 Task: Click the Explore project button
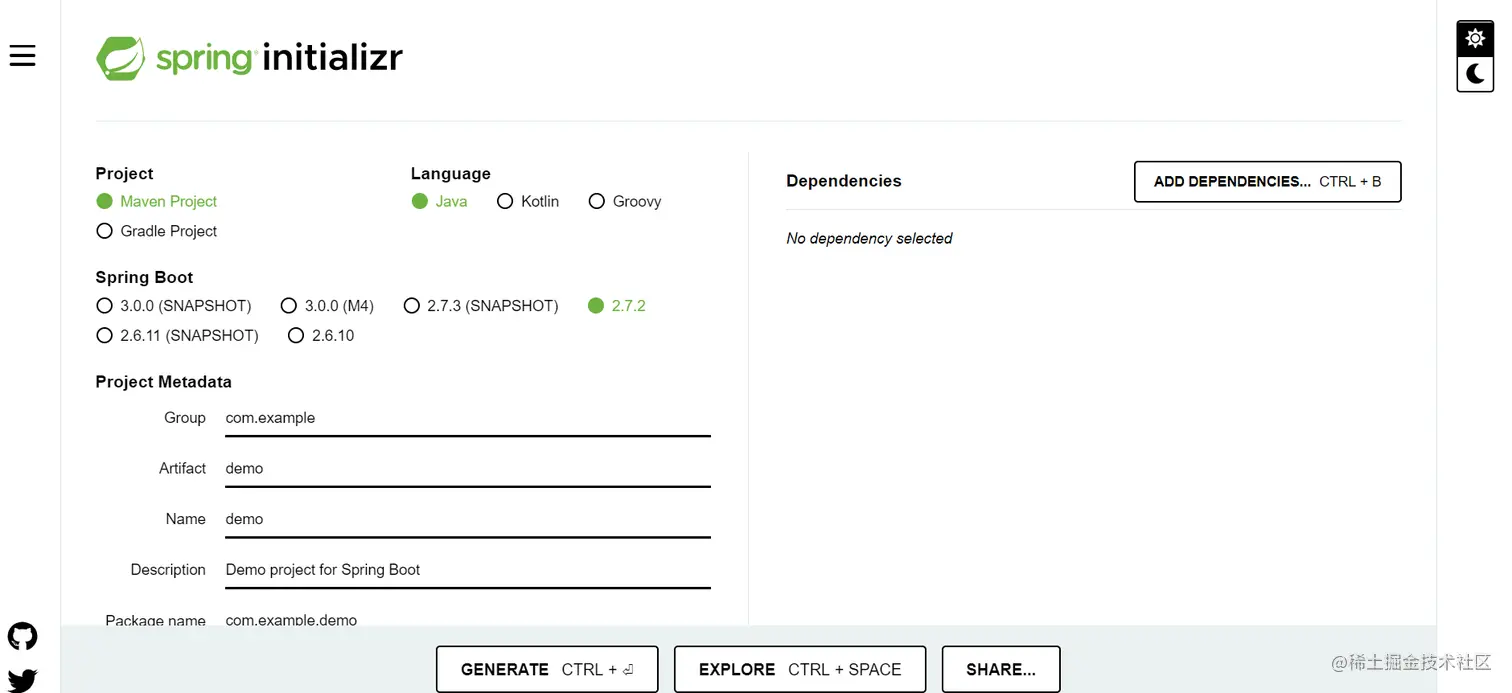coord(800,669)
